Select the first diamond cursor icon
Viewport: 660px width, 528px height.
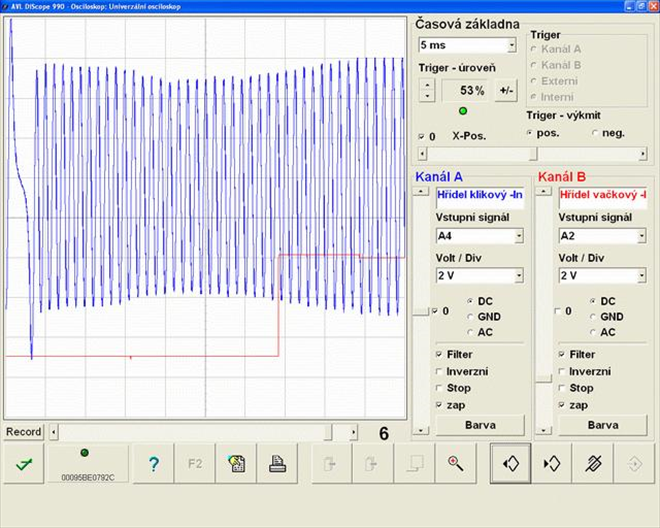click(x=510, y=463)
